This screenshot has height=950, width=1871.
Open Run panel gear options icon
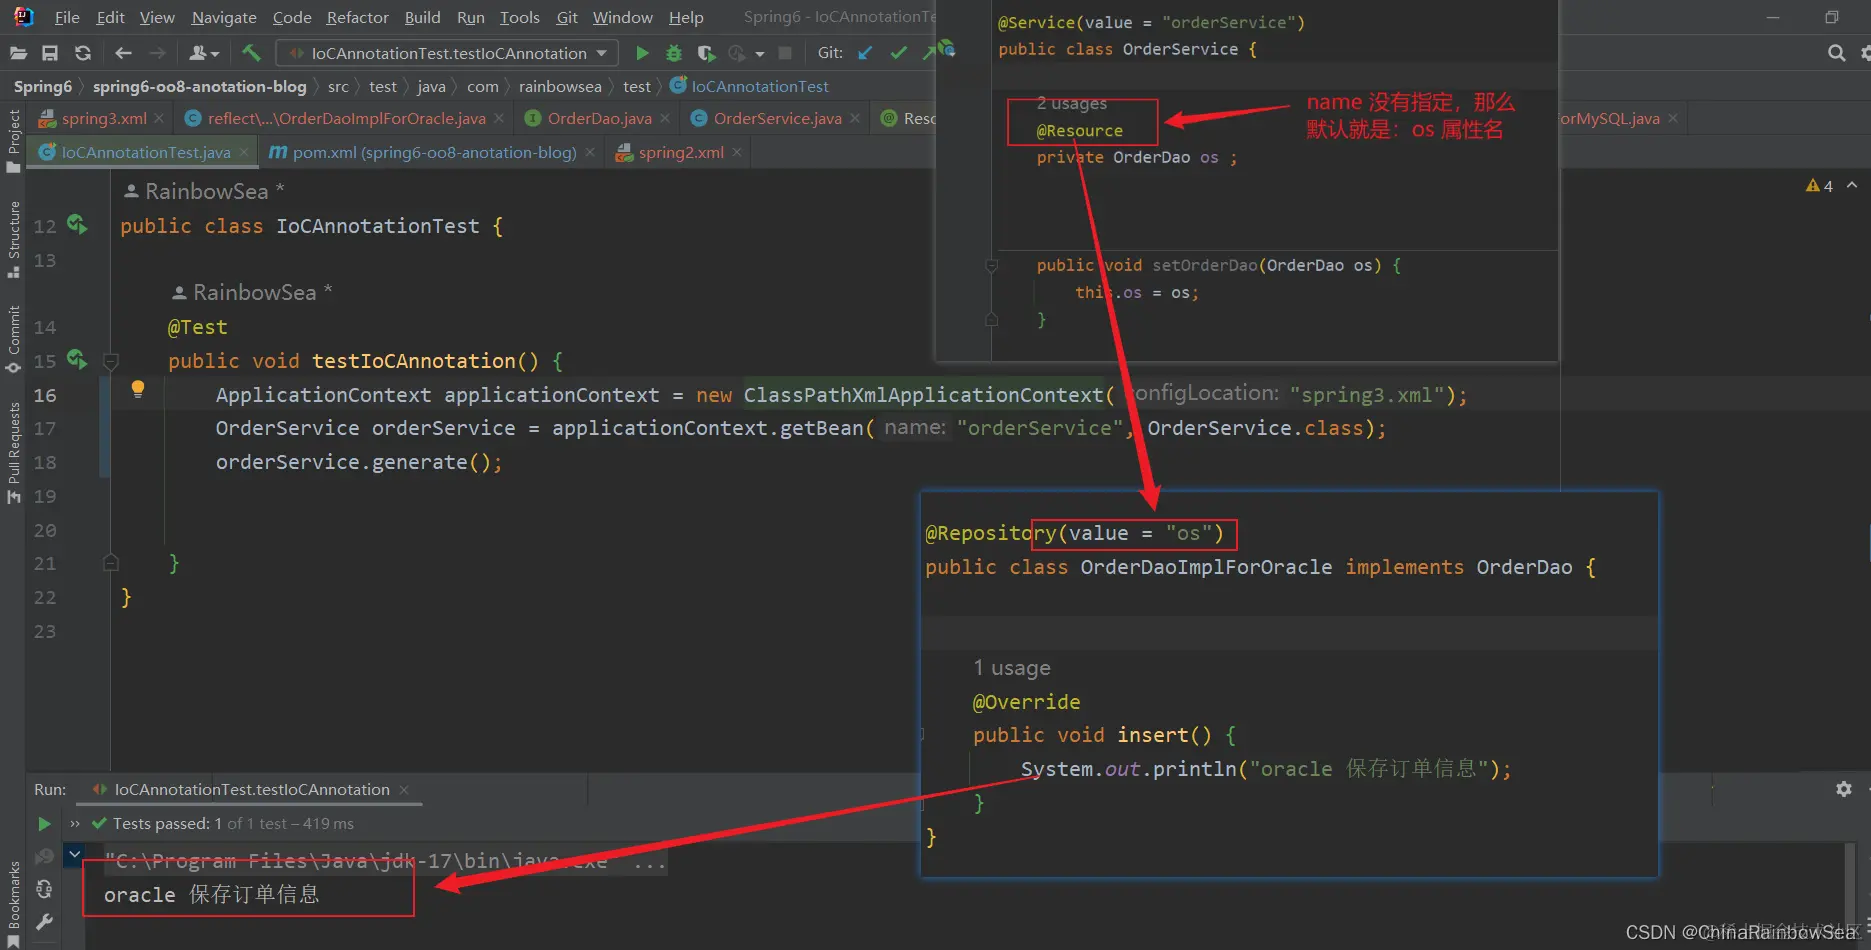1844,789
